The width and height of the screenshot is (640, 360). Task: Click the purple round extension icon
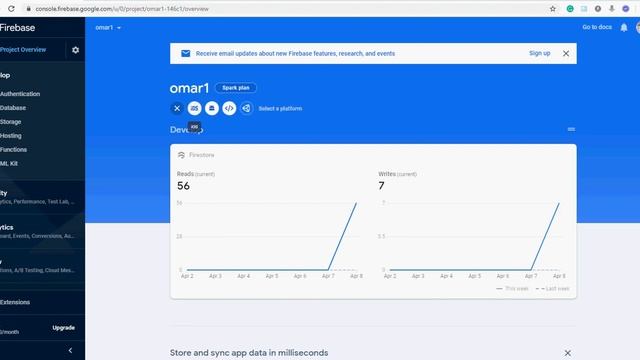click(x=625, y=9)
